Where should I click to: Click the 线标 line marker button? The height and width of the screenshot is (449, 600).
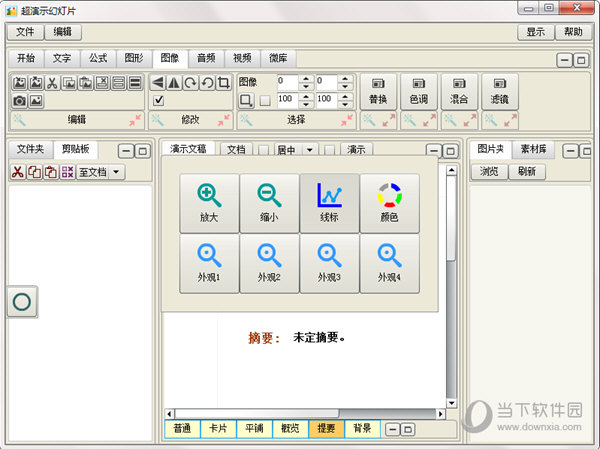(329, 203)
